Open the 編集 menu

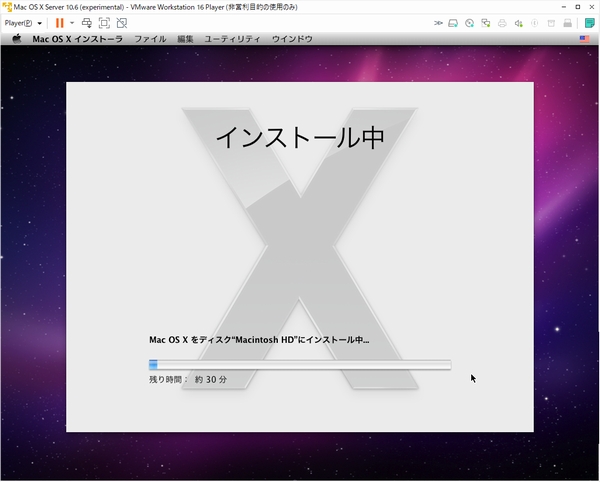point(185,39)
